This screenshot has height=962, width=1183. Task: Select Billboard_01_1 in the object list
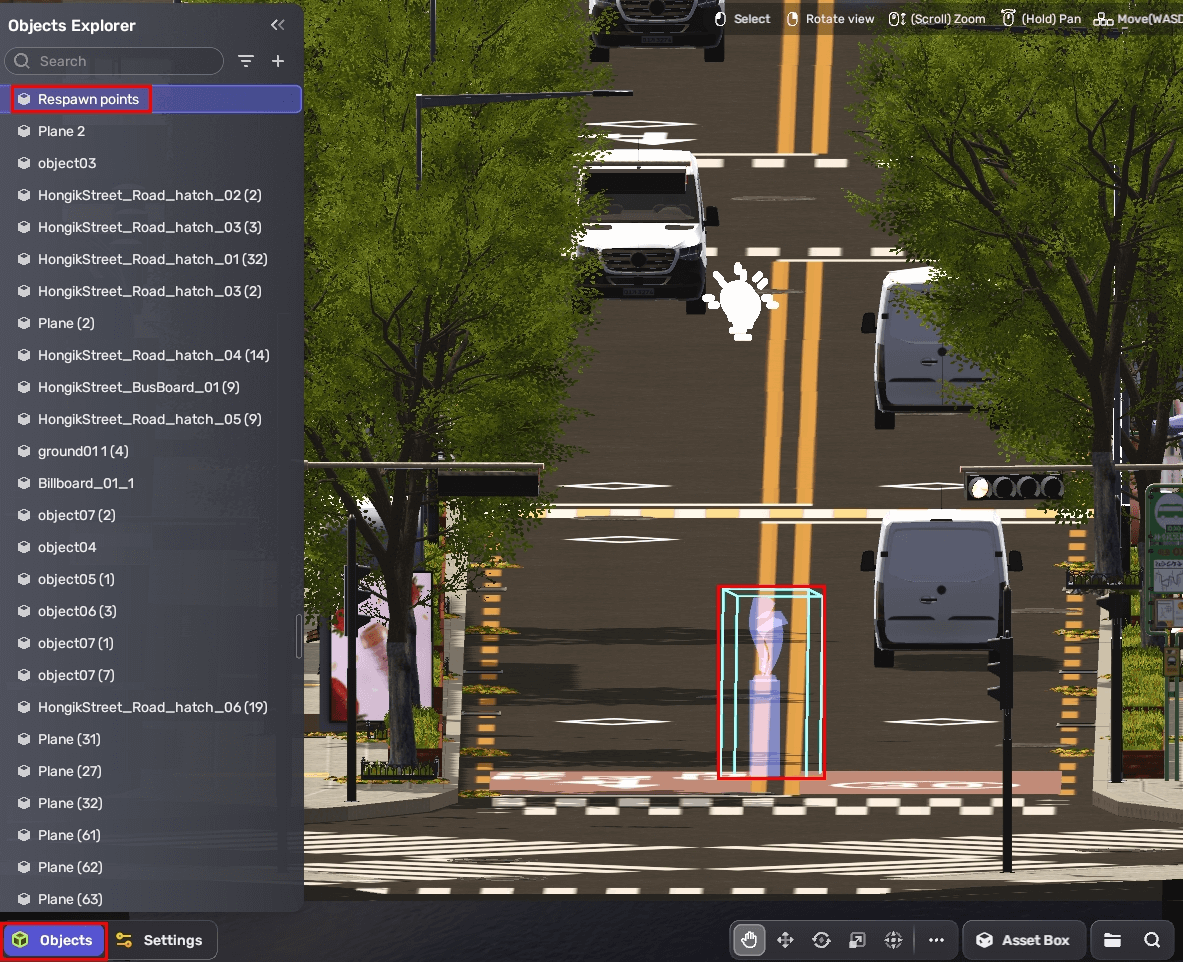click(86, 483)
